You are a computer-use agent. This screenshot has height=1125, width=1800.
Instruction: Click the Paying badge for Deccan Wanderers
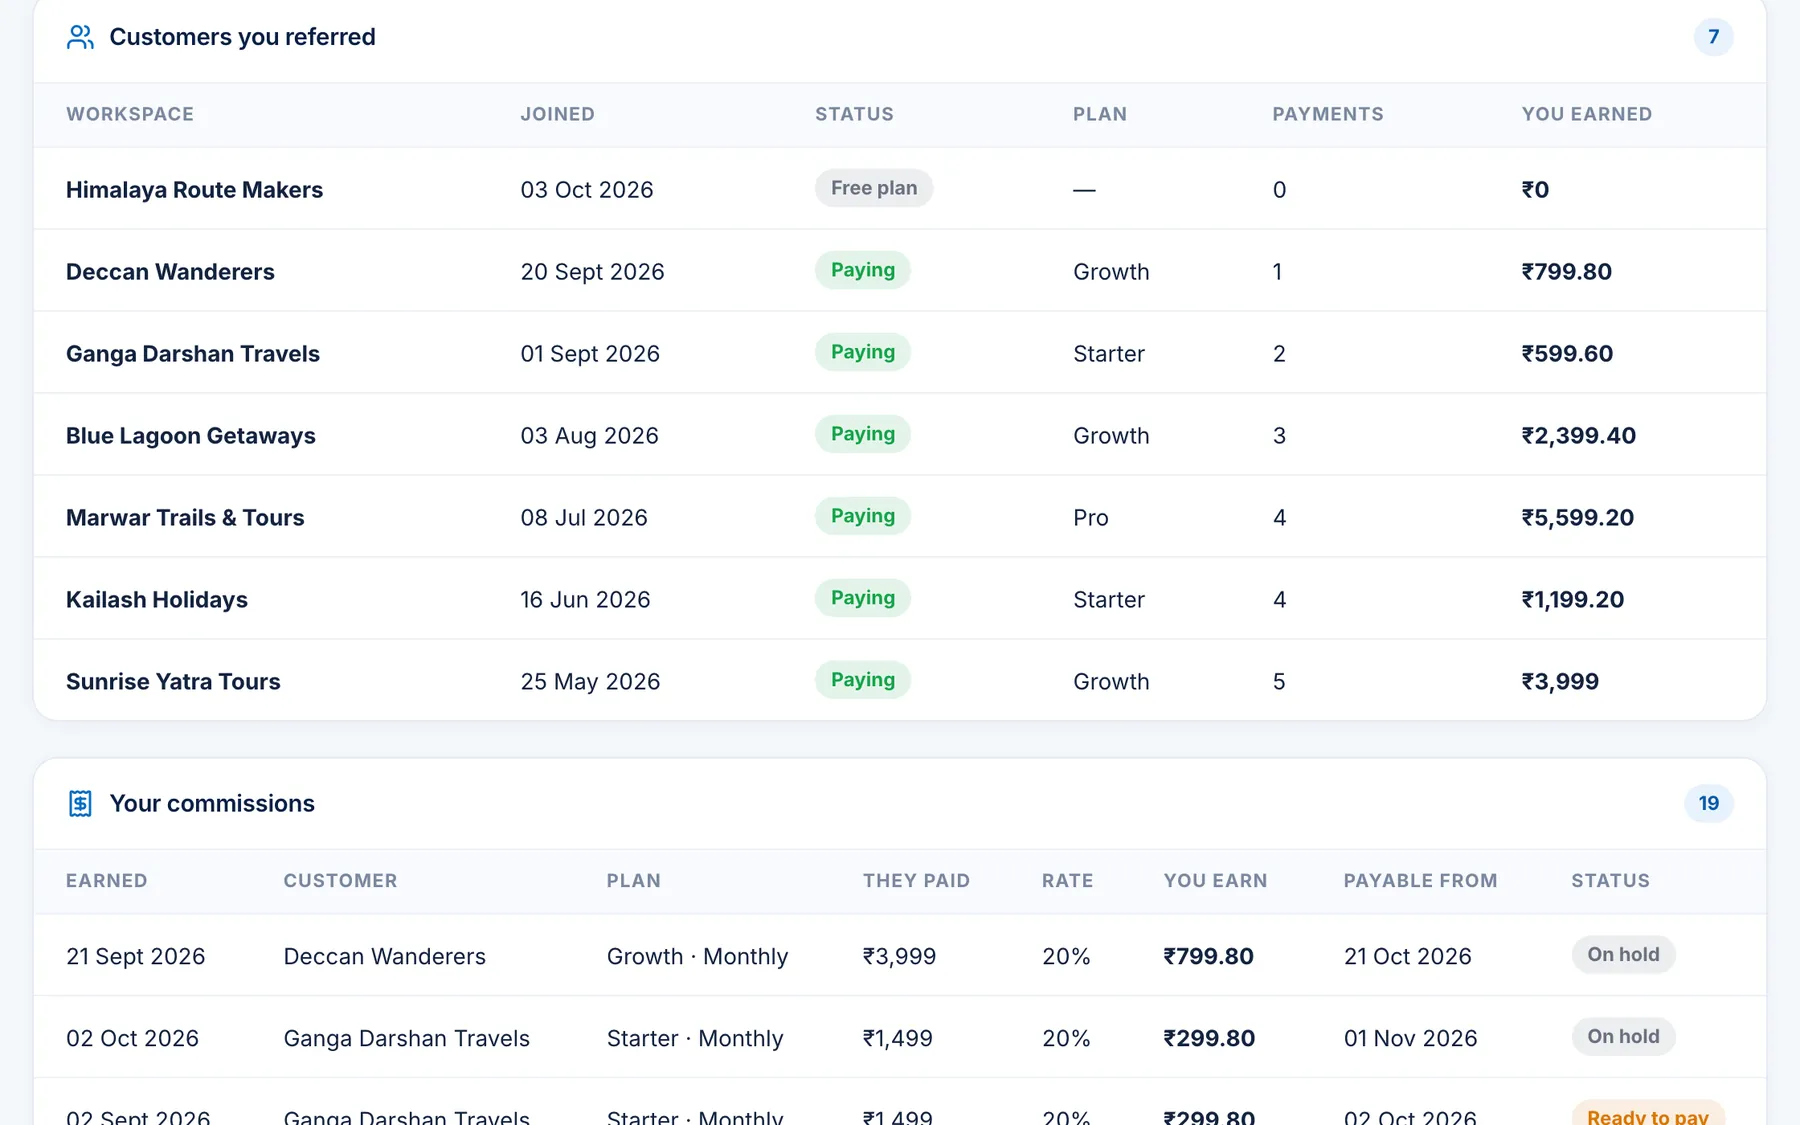863,270
